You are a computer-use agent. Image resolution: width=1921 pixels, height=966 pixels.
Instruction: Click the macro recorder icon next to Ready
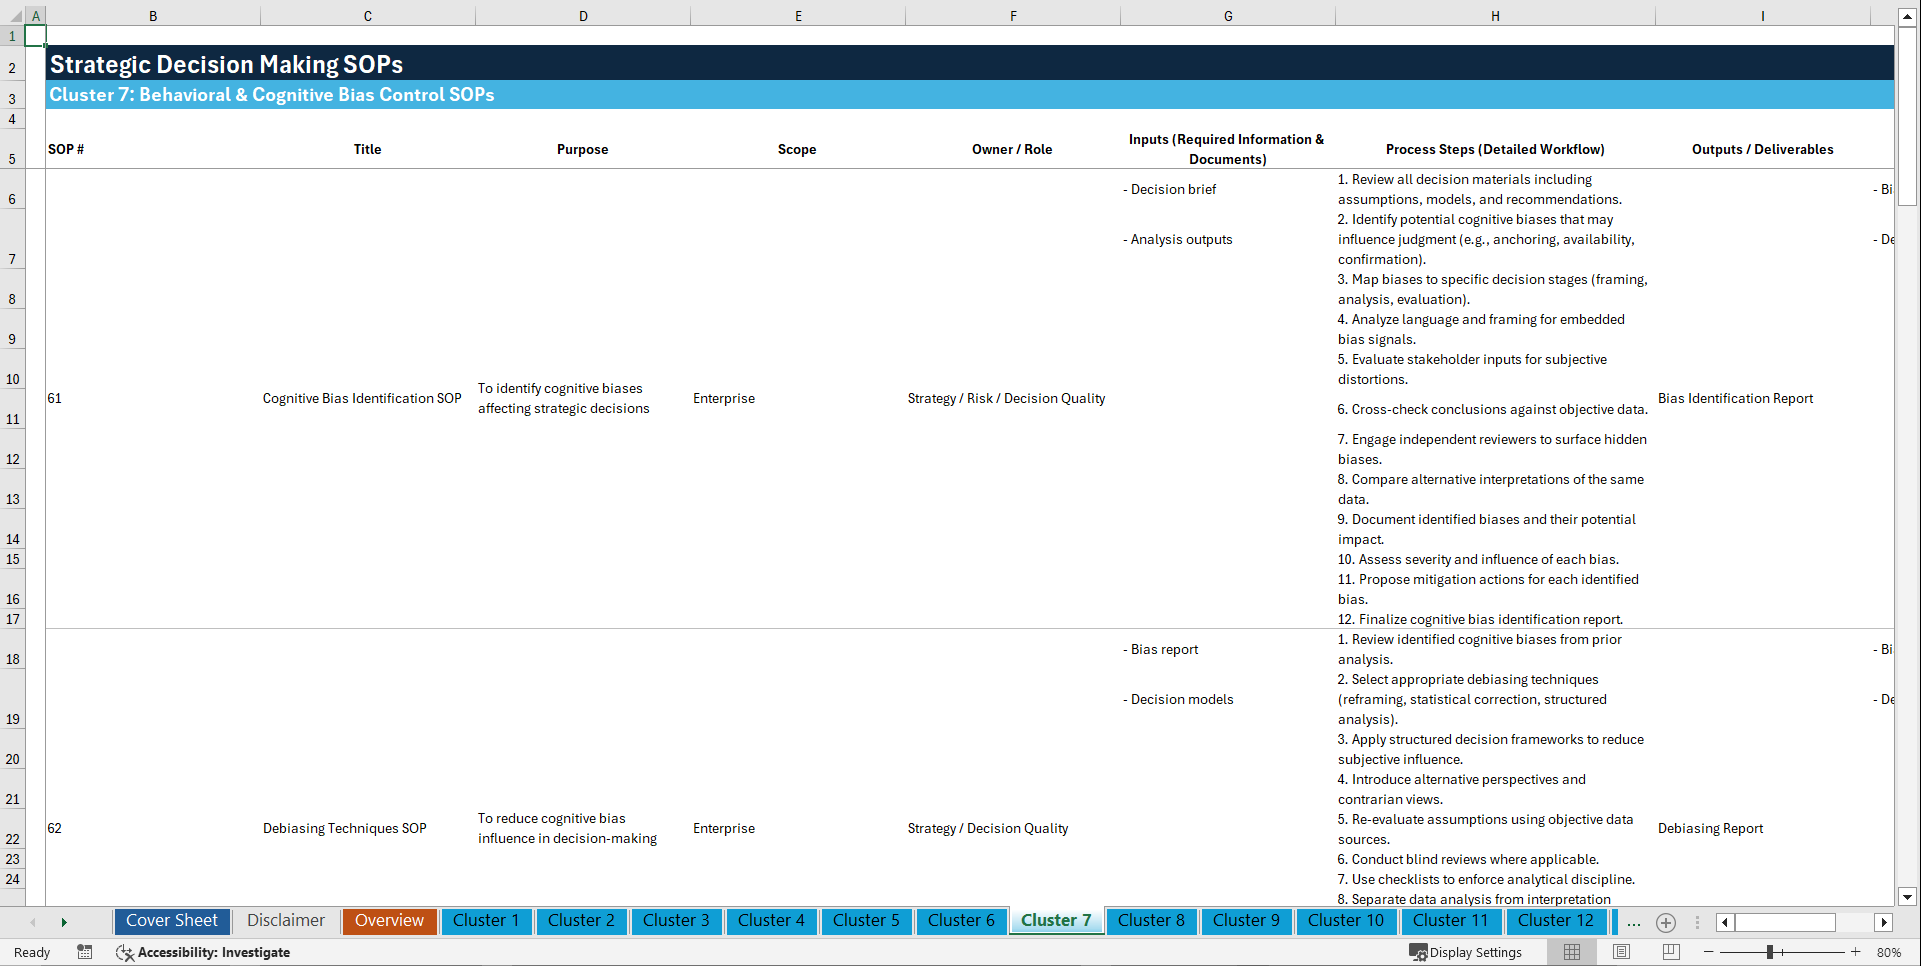[x=85, y=952]
